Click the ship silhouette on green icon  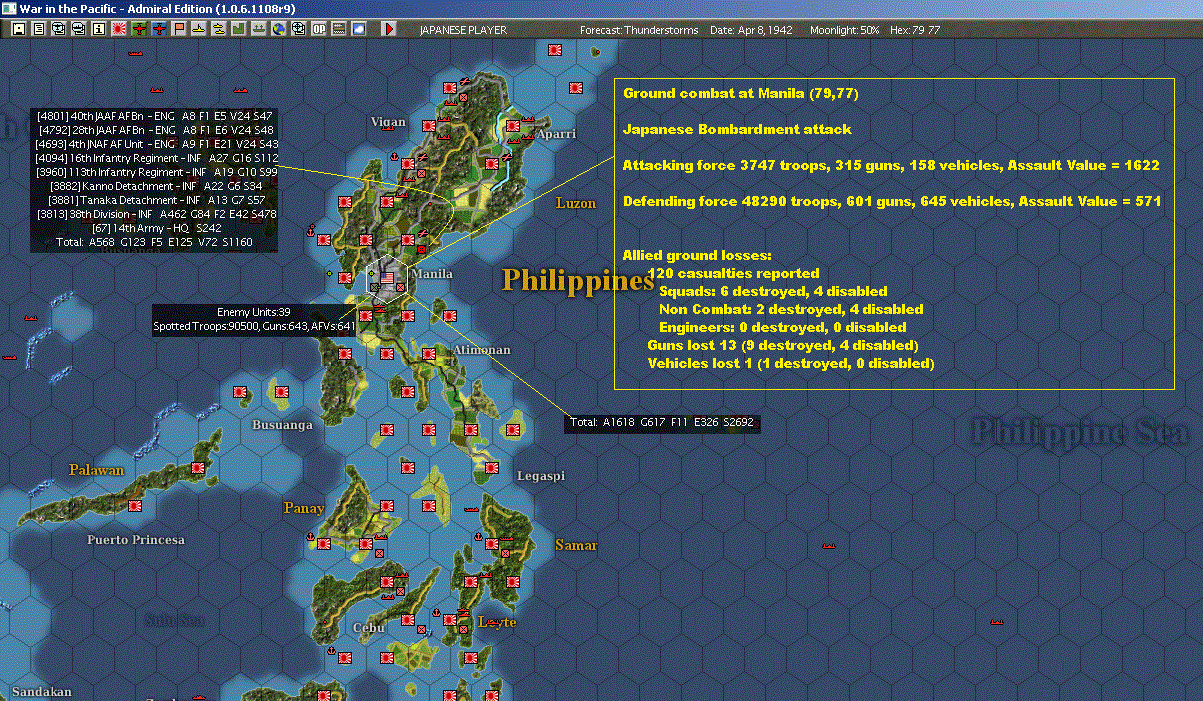click(259, 29)
